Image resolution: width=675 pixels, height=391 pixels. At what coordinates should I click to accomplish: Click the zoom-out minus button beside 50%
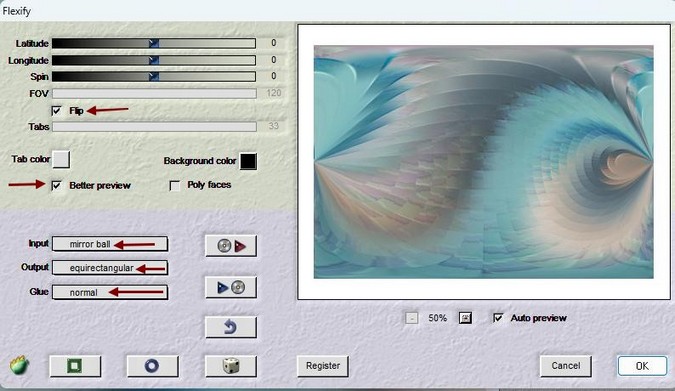(x=412, y=318)
